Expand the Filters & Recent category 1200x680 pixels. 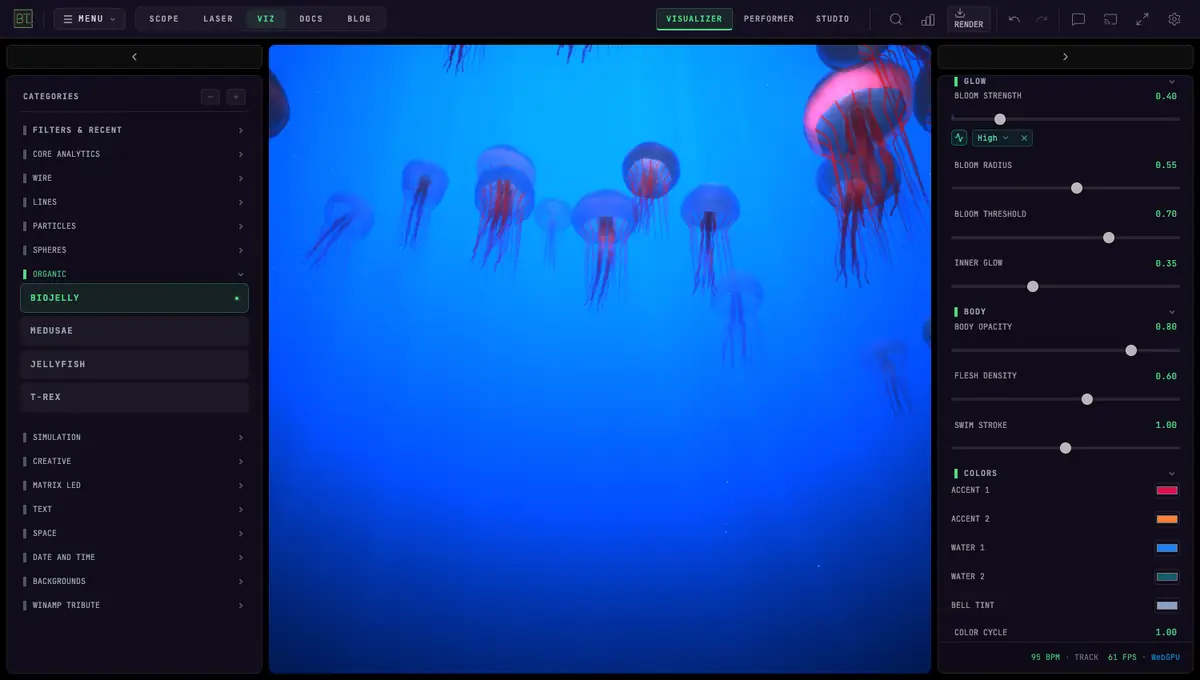134,130
